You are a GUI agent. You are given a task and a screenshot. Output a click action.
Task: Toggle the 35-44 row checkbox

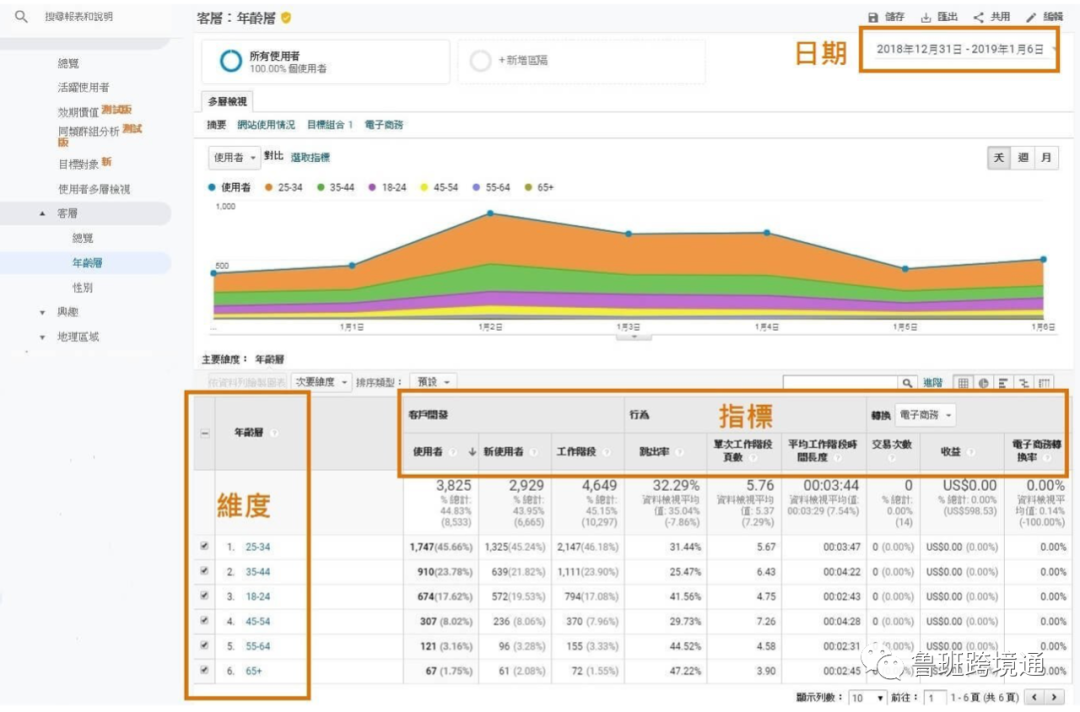pyautogui.click(x=205, y=571)
